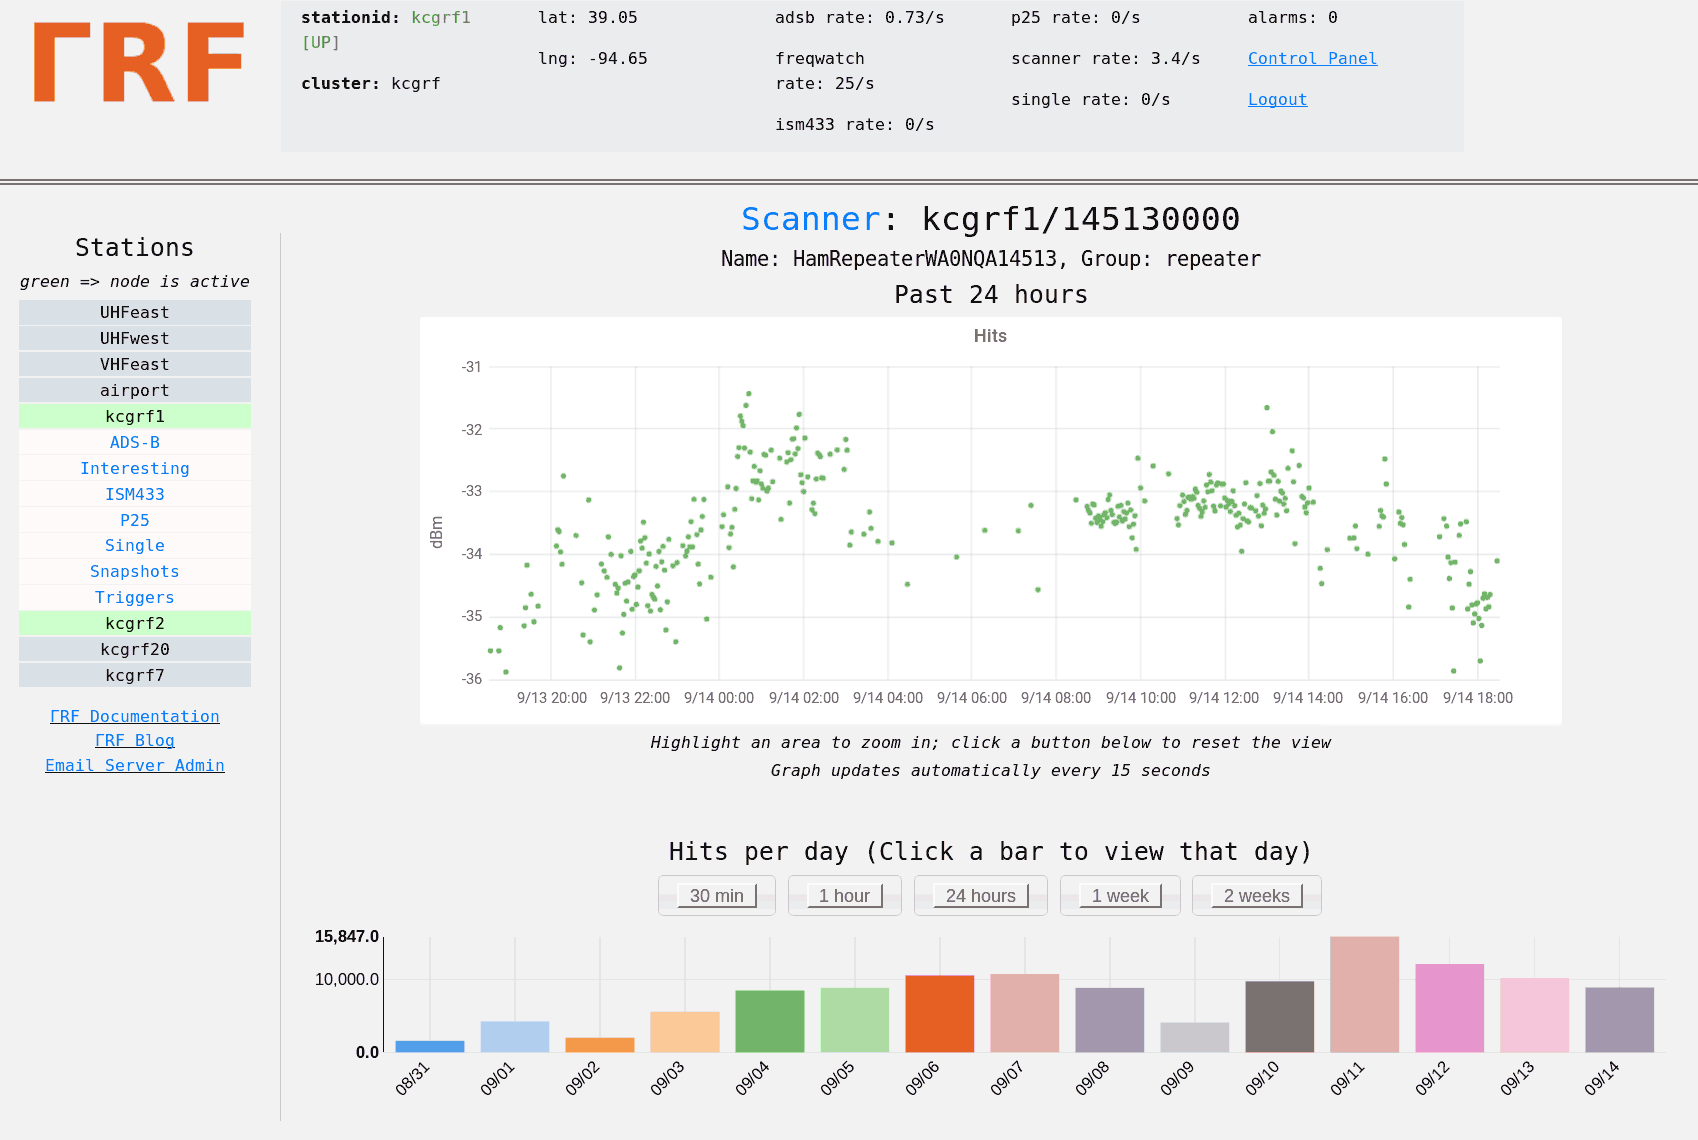This screenshot has width=1698, height=1140.
Task: Select the kcgrf1 station
Action: coord(135,416)
